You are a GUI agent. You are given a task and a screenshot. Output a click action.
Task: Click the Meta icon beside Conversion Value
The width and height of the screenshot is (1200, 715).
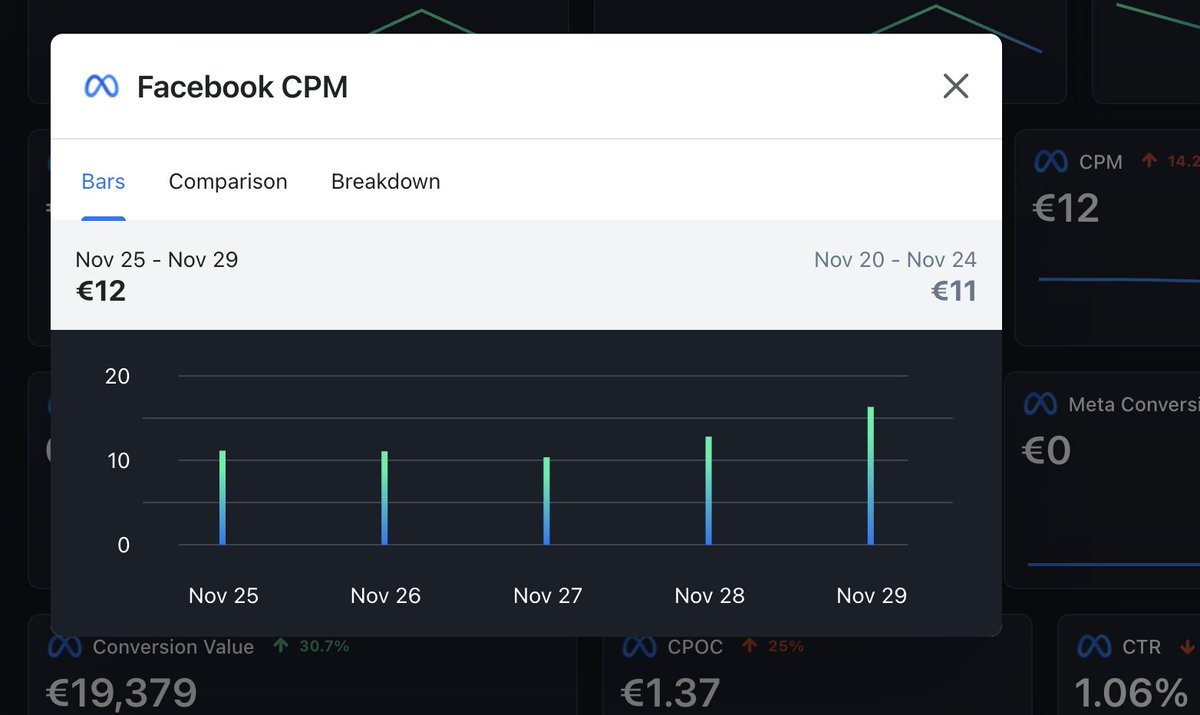tap(64, 647)
